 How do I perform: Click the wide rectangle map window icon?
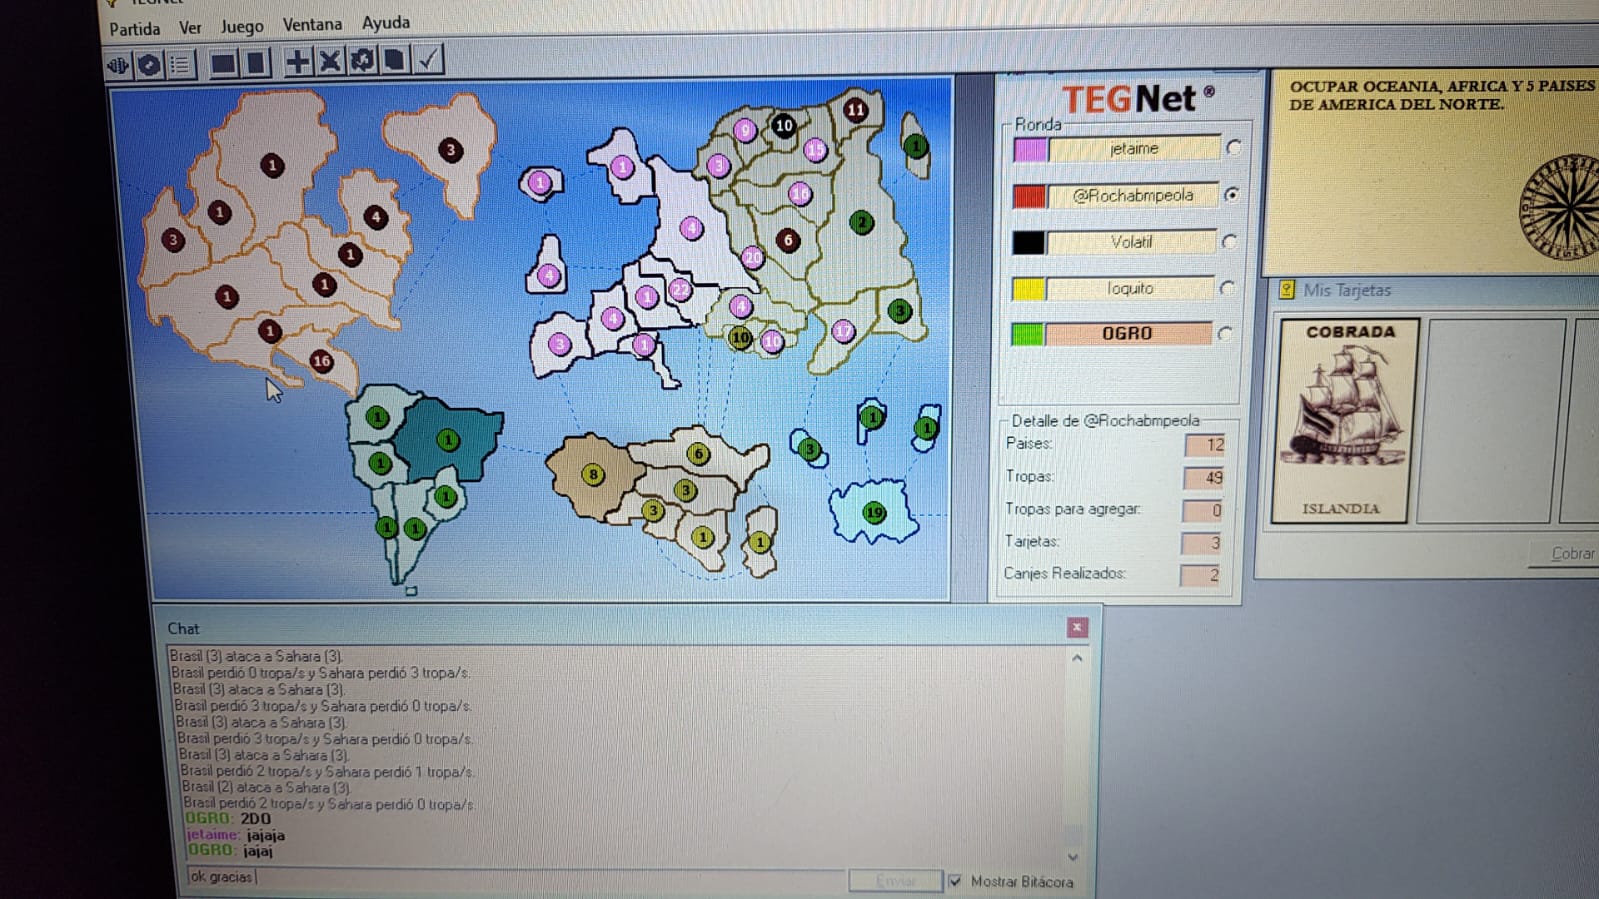(223, 64)
